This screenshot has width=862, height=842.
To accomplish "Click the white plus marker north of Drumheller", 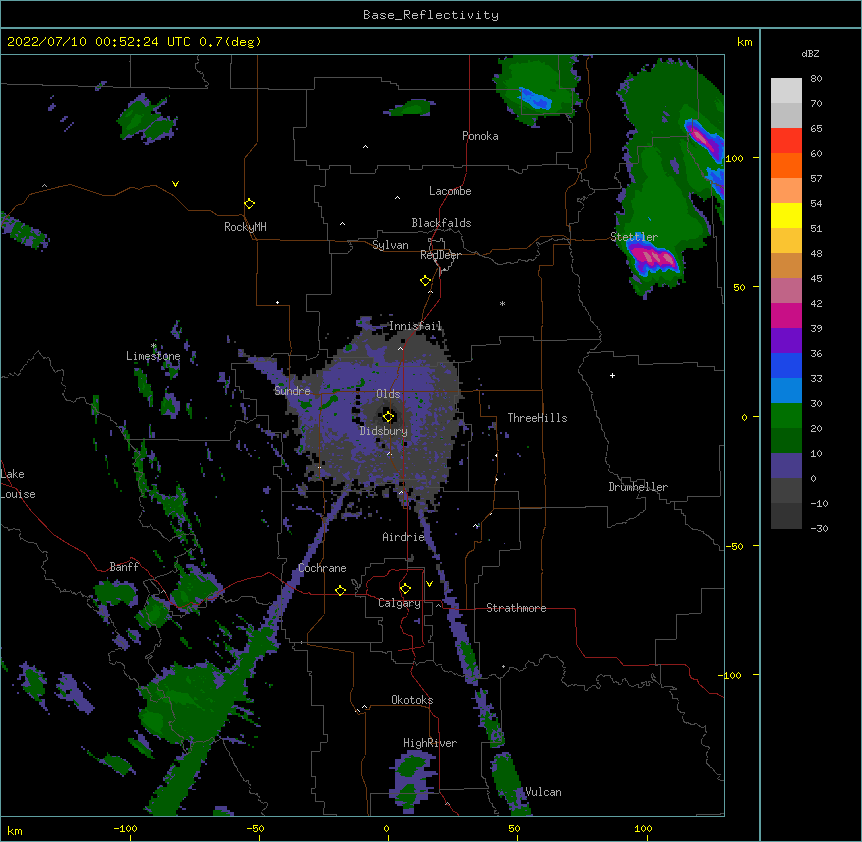I will coord(612,375).
